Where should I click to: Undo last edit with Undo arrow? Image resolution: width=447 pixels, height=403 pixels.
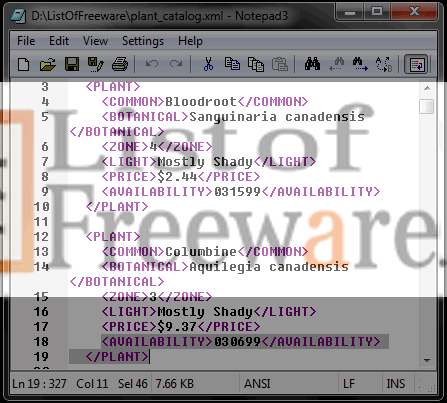tap(152, 64)
